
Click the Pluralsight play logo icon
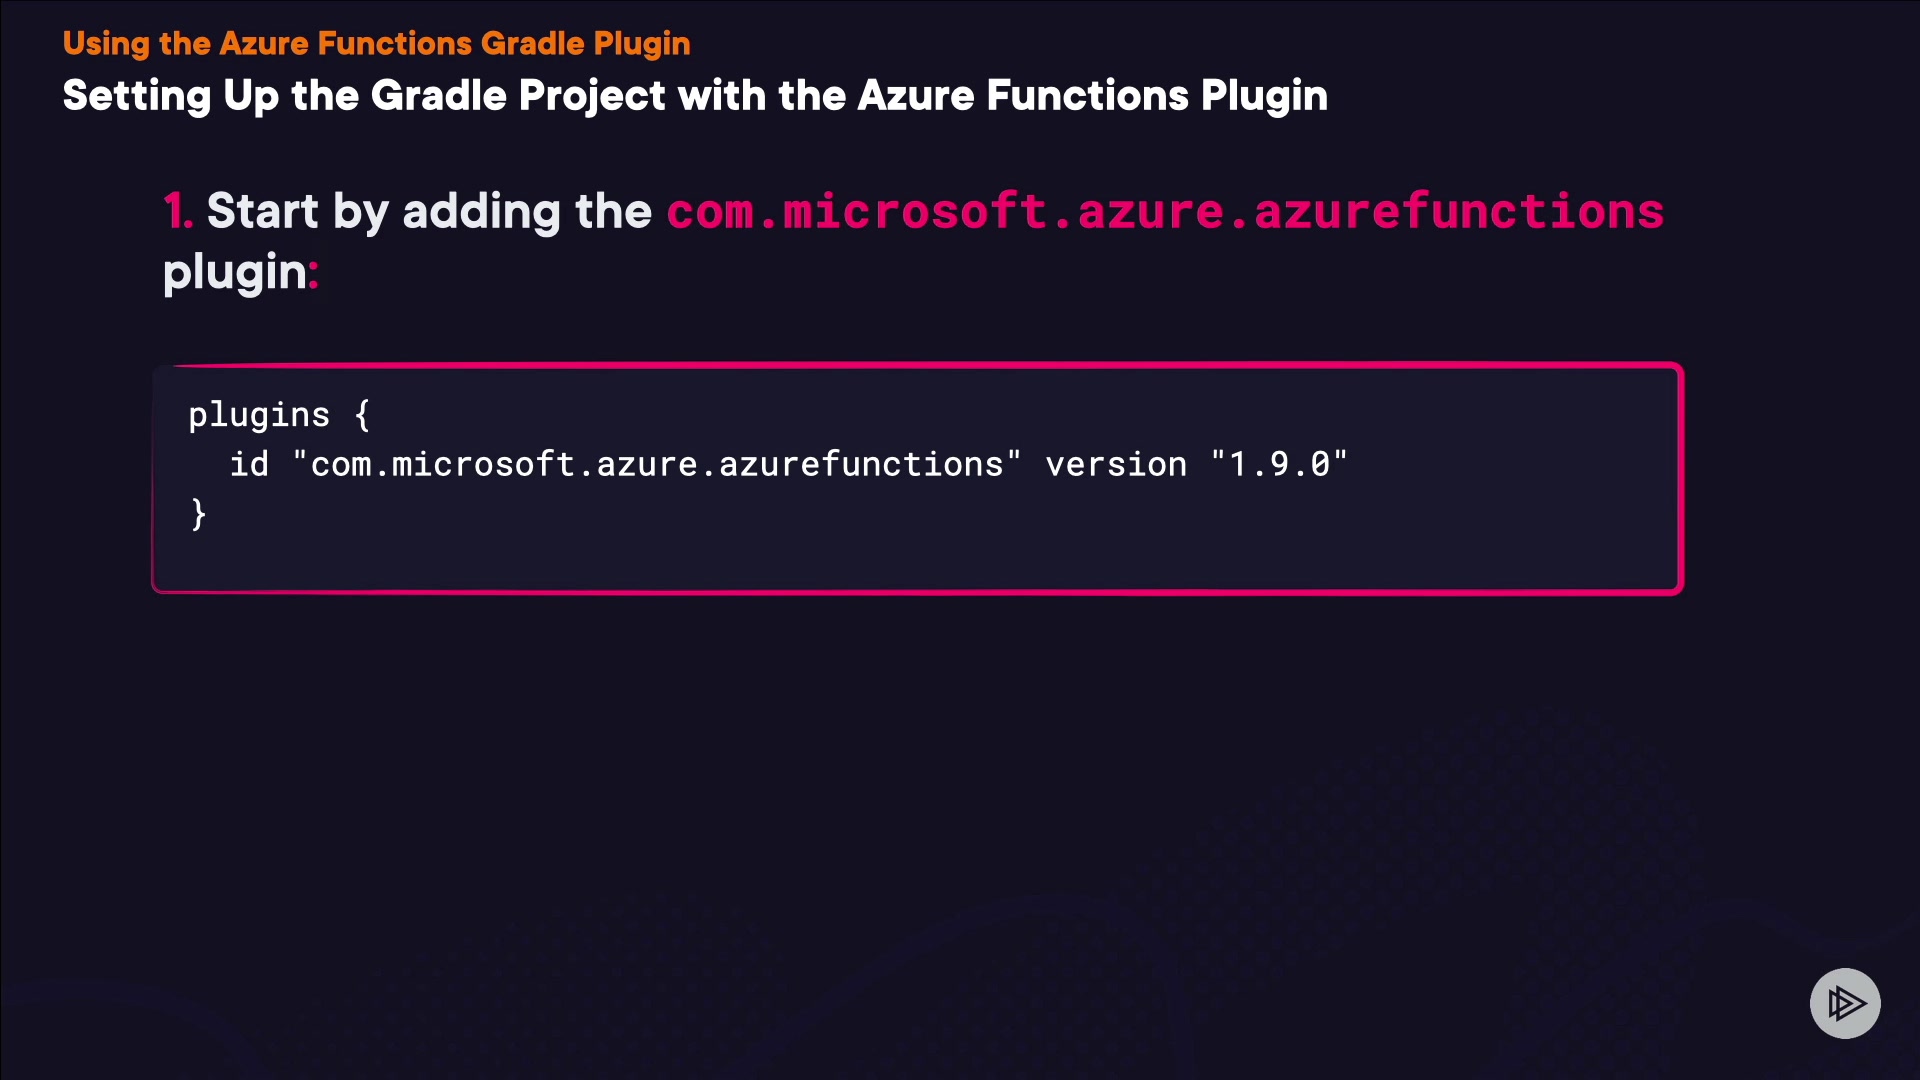pyautogui.click(x=1845, y=1003)
